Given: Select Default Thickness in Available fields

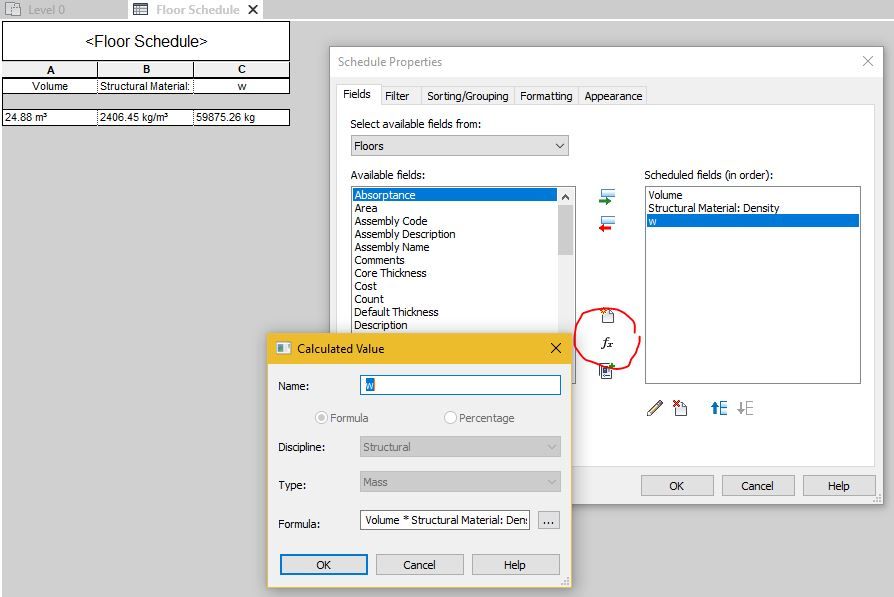Looking at the screenshot, I should pos(454,312).
